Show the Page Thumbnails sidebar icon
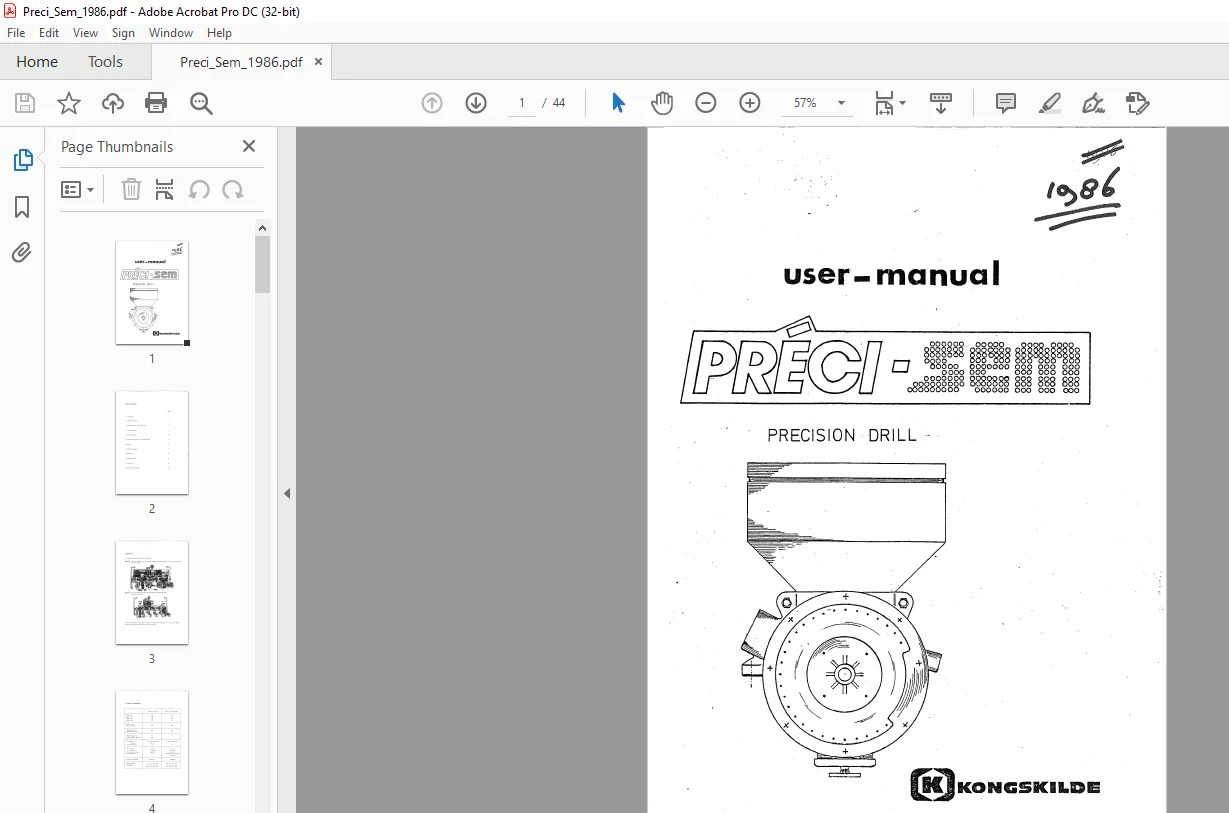1229x813 pixels. [x=22, y=160]
